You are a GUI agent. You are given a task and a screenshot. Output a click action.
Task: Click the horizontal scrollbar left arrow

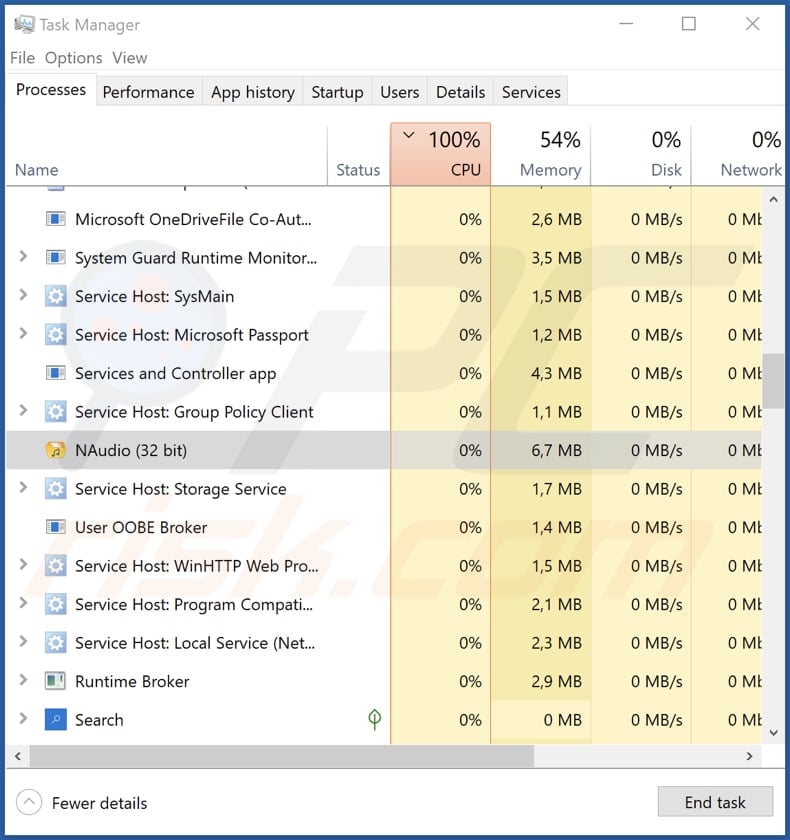tap(18, 756)
